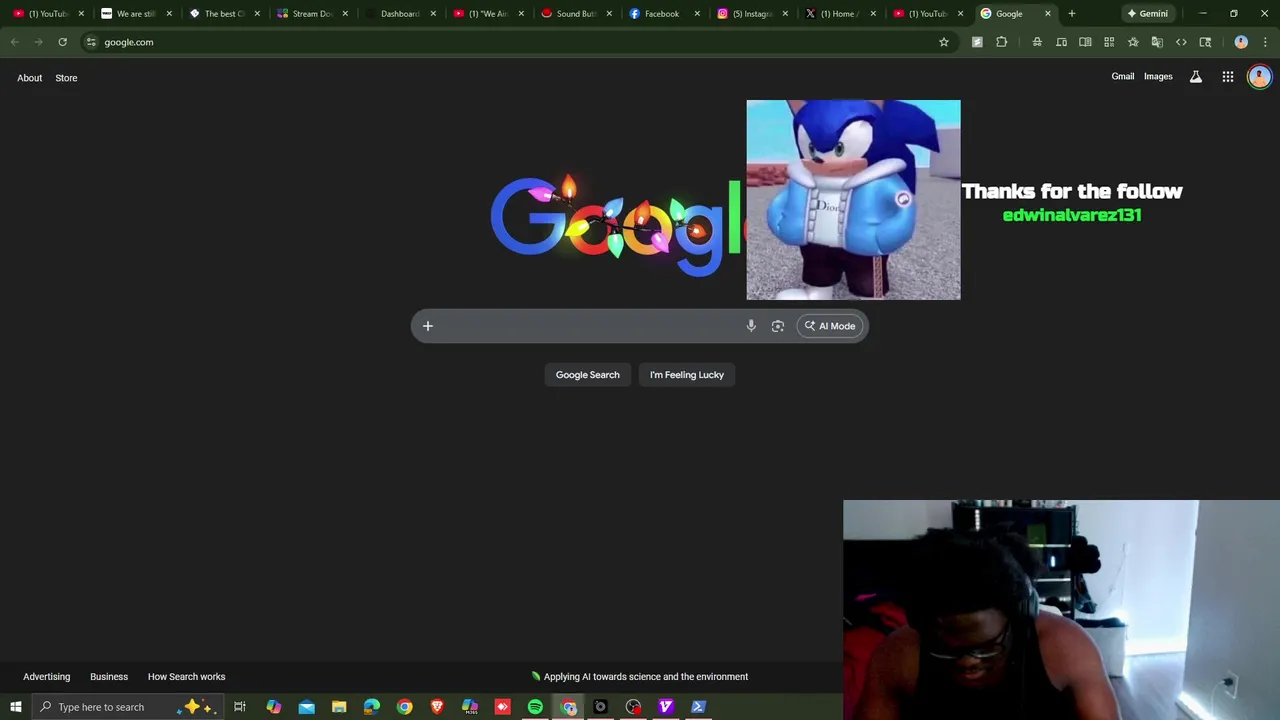Click the code brackets extension icon
The width and height of the screenshot is (1280, 720).
tap(1181, 42)
